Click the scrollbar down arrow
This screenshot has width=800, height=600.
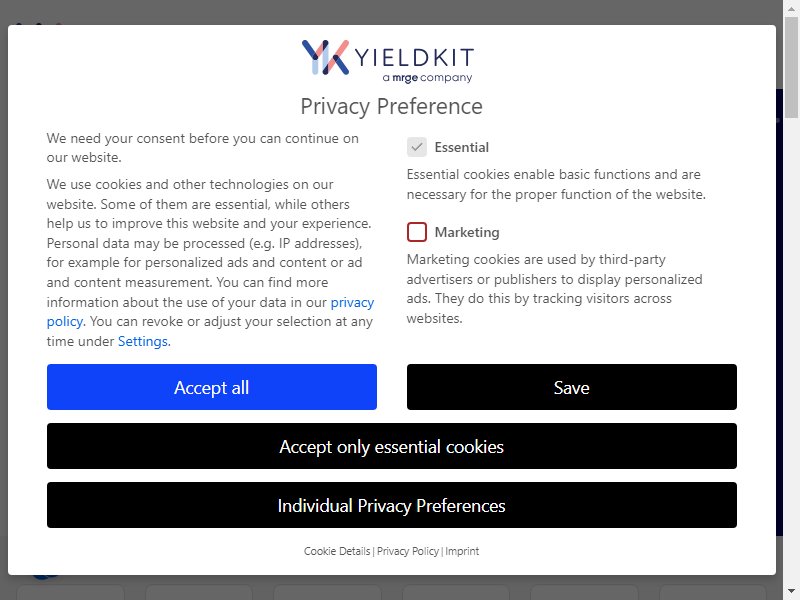pos(791,592)
